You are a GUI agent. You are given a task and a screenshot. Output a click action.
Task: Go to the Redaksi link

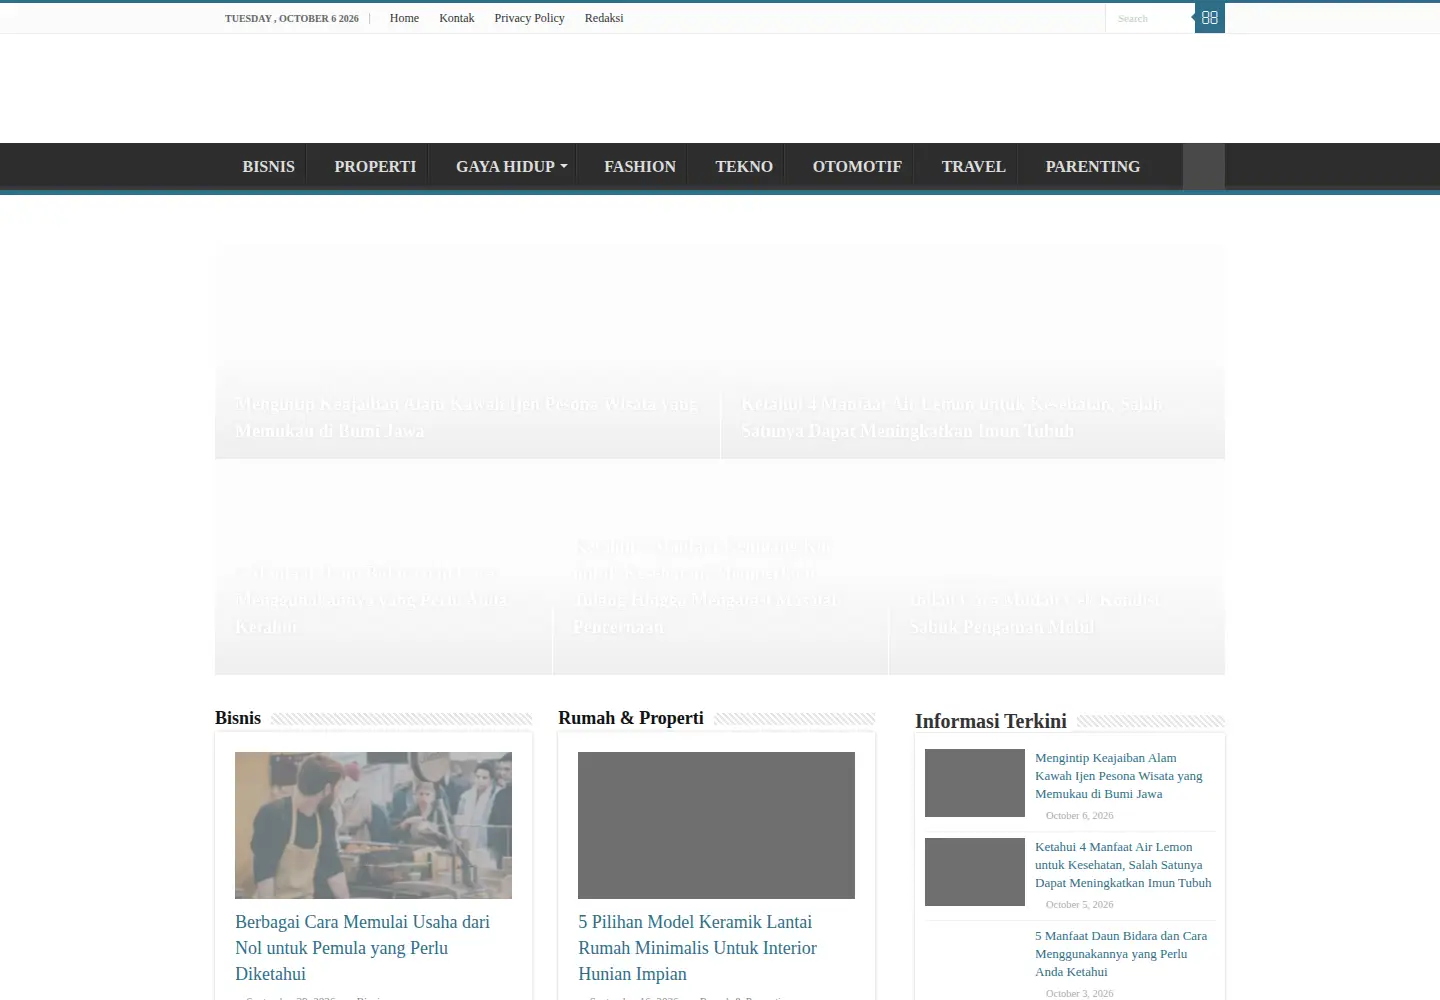tap(604, 18)
